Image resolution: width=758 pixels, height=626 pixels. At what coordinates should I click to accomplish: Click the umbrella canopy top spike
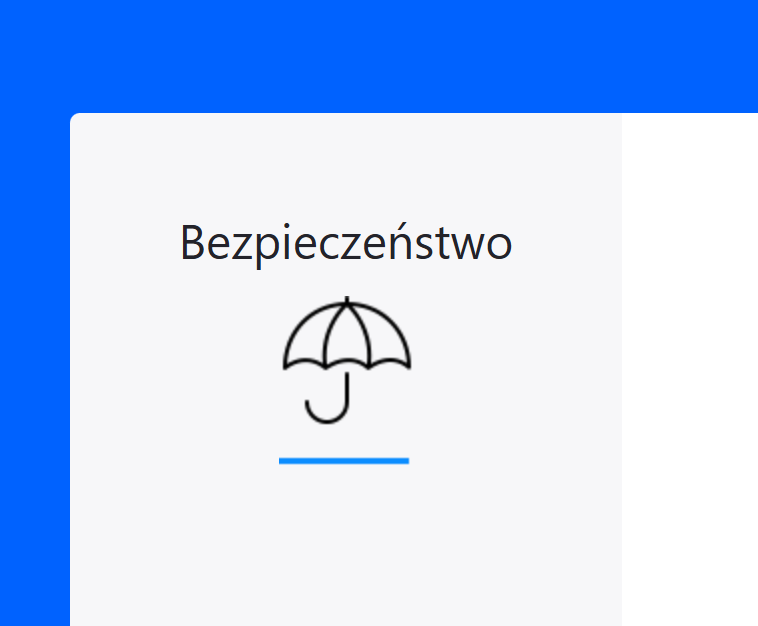347,301
